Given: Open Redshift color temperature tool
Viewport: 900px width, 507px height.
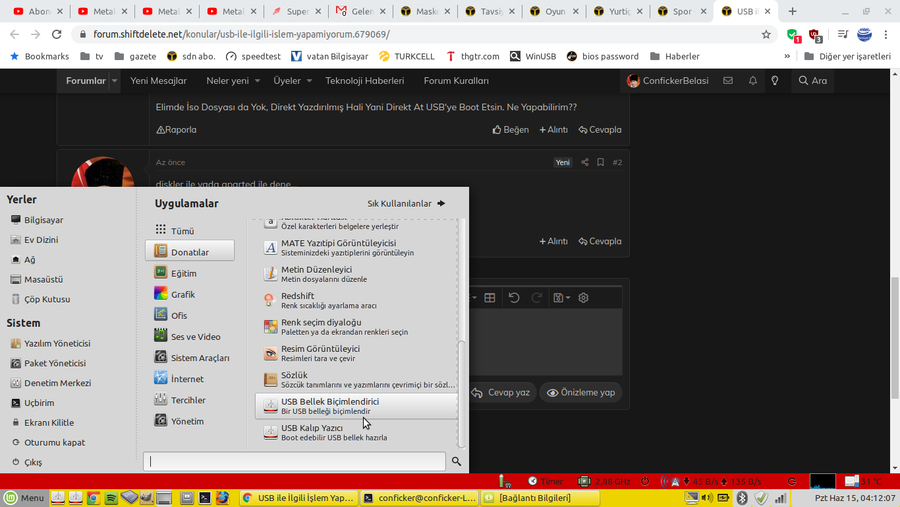Looking at the screenshot, I should tap(356, 300).
